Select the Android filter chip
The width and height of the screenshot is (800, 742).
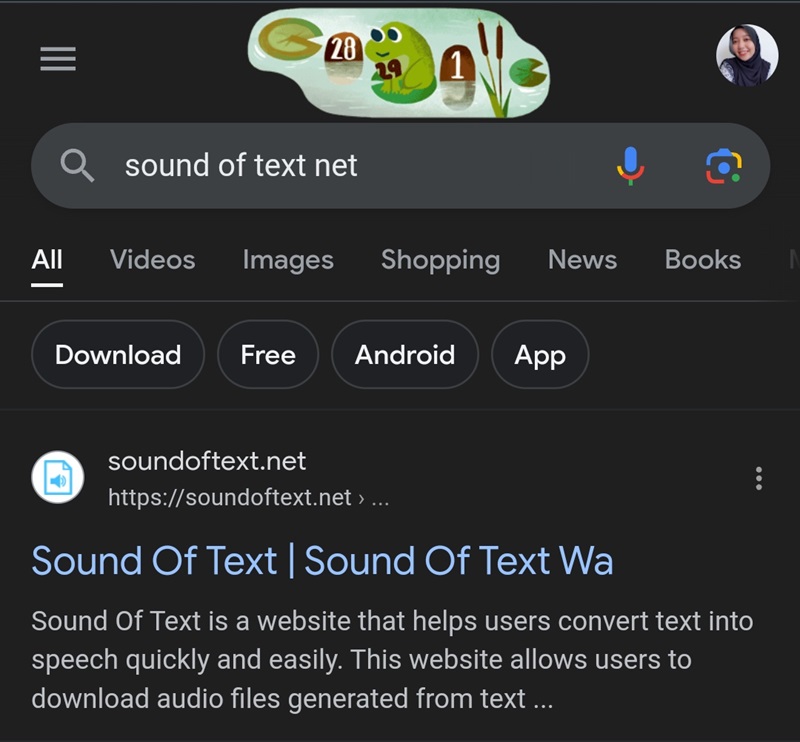405,355
